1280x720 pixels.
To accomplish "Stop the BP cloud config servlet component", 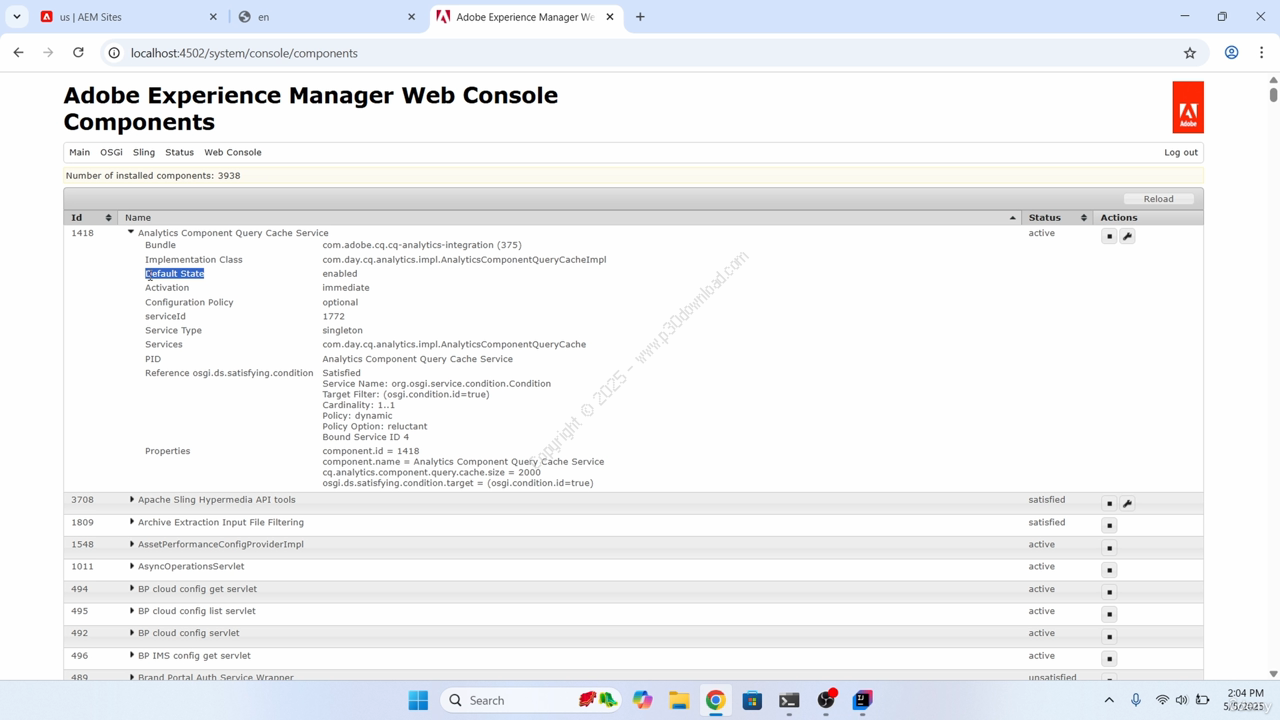I will coord(1109,636).
